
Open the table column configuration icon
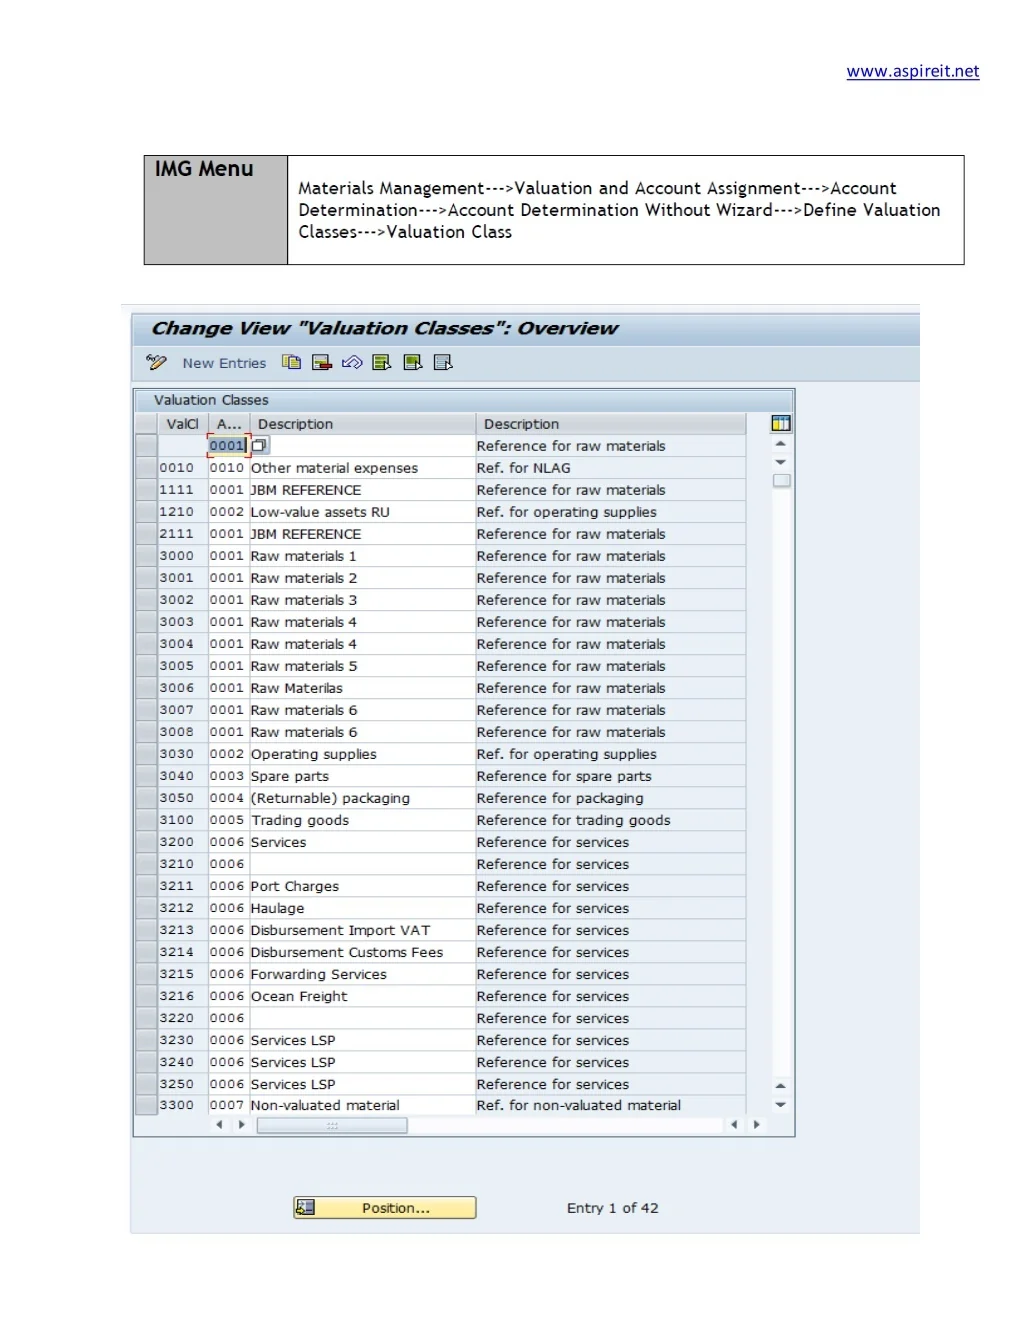tap(781, 424)
